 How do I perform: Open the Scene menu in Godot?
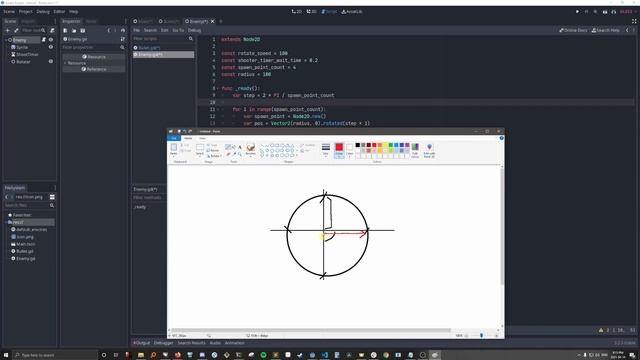point(9,11)
